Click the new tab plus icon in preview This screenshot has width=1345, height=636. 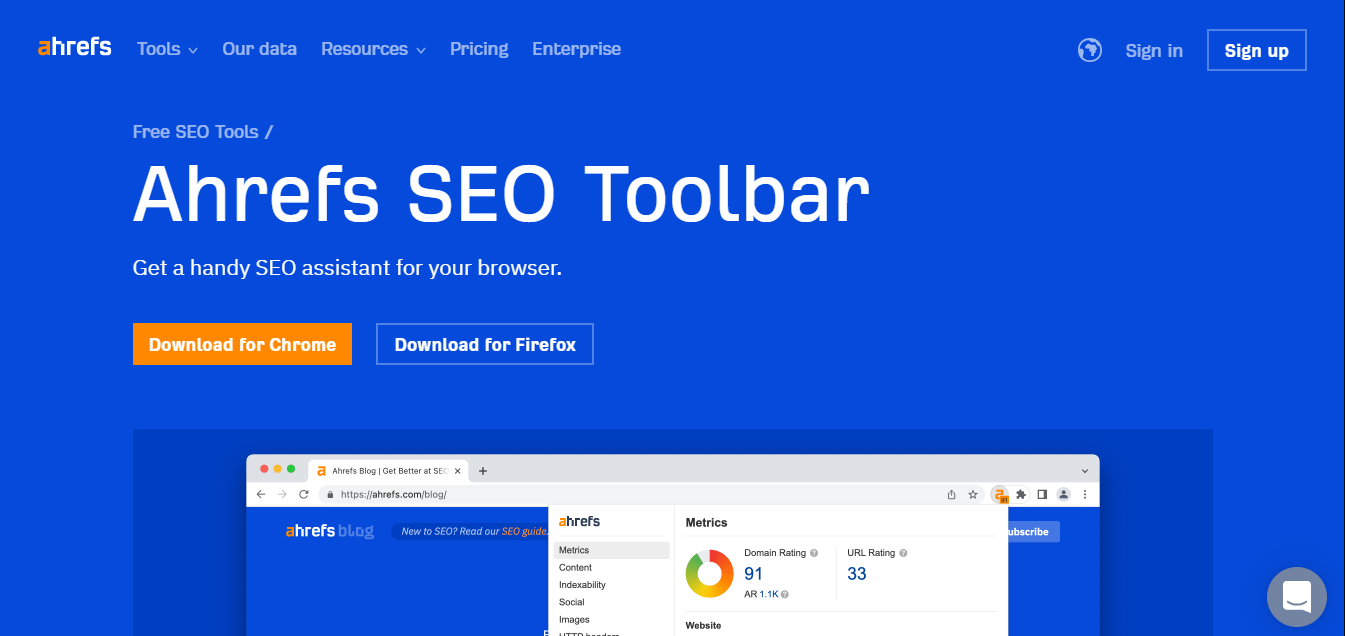point(483,470)
